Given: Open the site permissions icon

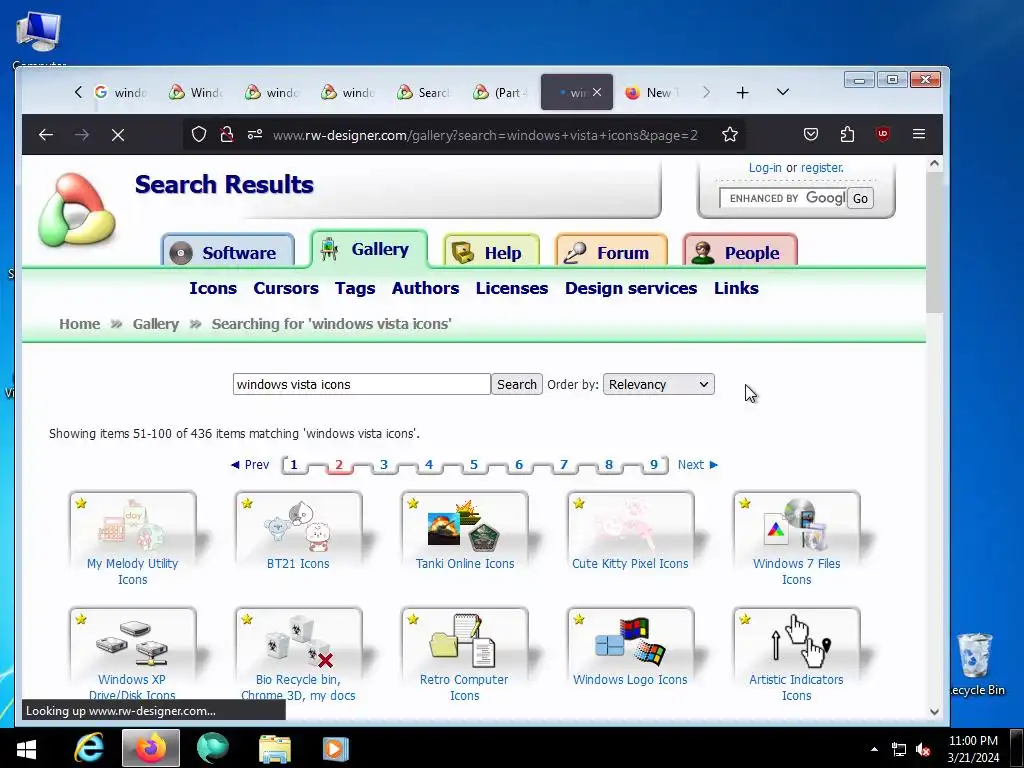Looking at the screenshot, I should tap(255, 135).
